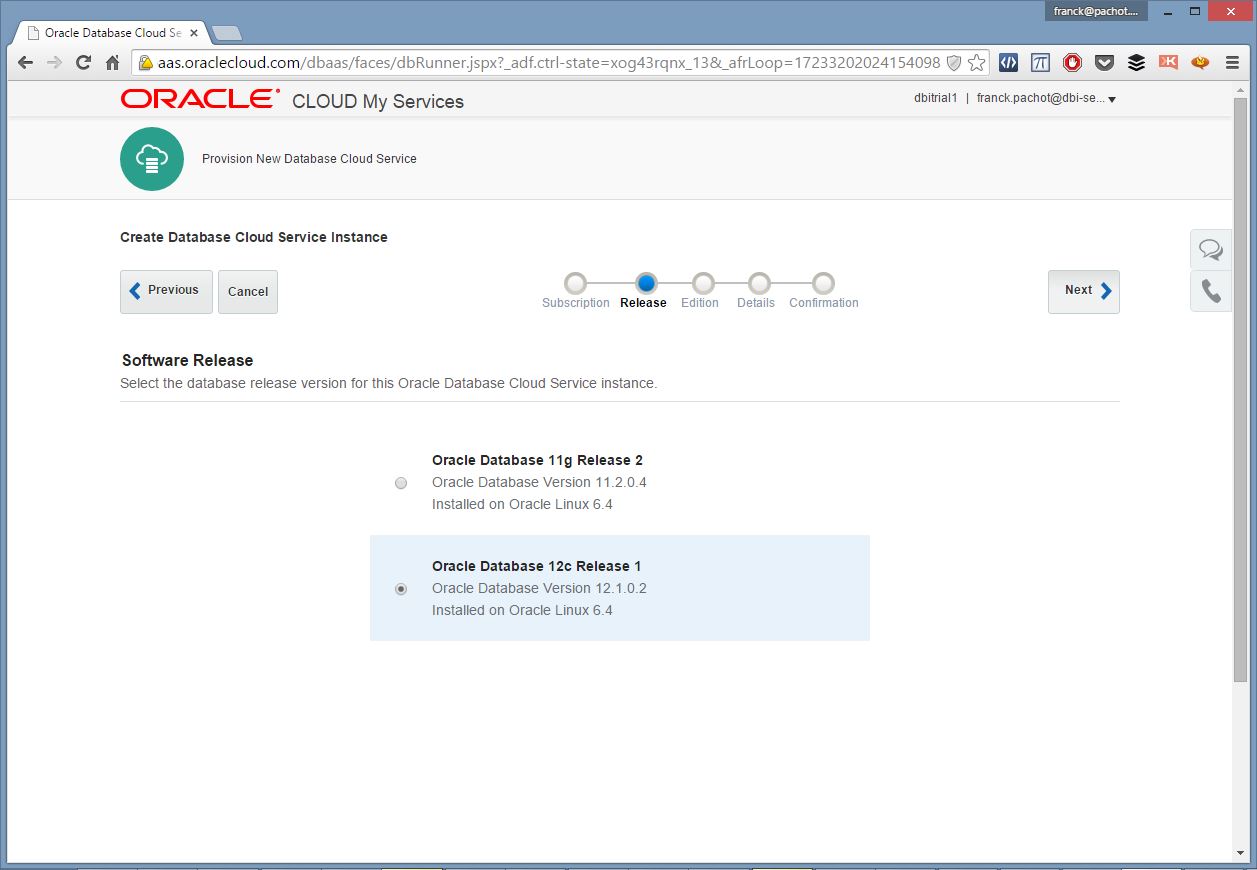Click the franck@pachot profile button in title bar
1257x870 pixels.
tap(1096, 11)
